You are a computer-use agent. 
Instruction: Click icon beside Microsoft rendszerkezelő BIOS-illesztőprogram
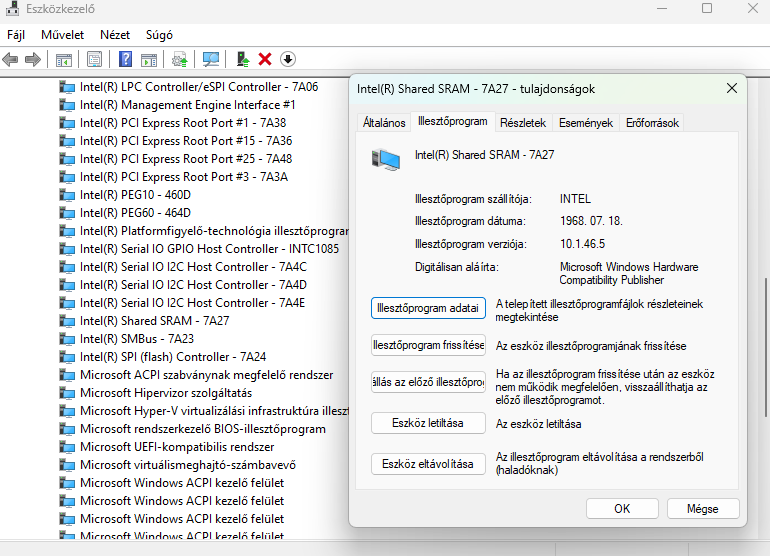[x=67, y=429]
